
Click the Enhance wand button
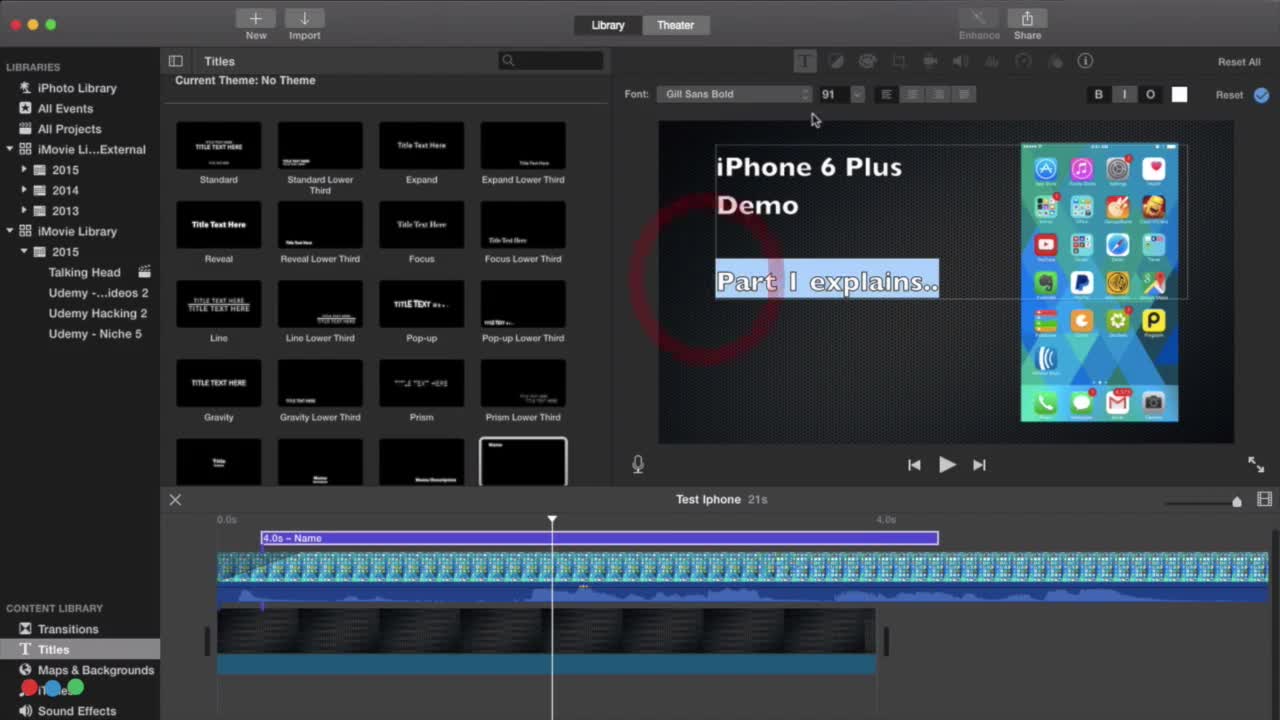[979, 18]
